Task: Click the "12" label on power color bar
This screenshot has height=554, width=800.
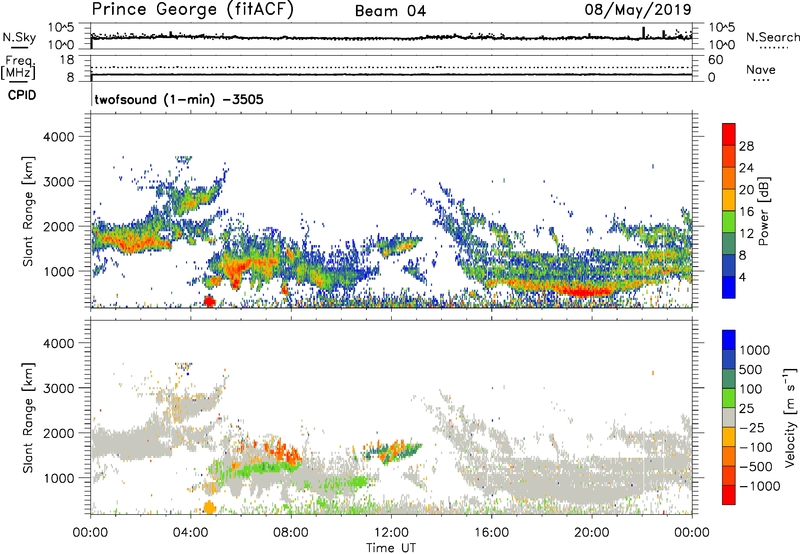Action: pyautogui.click(x=746, y=234)
